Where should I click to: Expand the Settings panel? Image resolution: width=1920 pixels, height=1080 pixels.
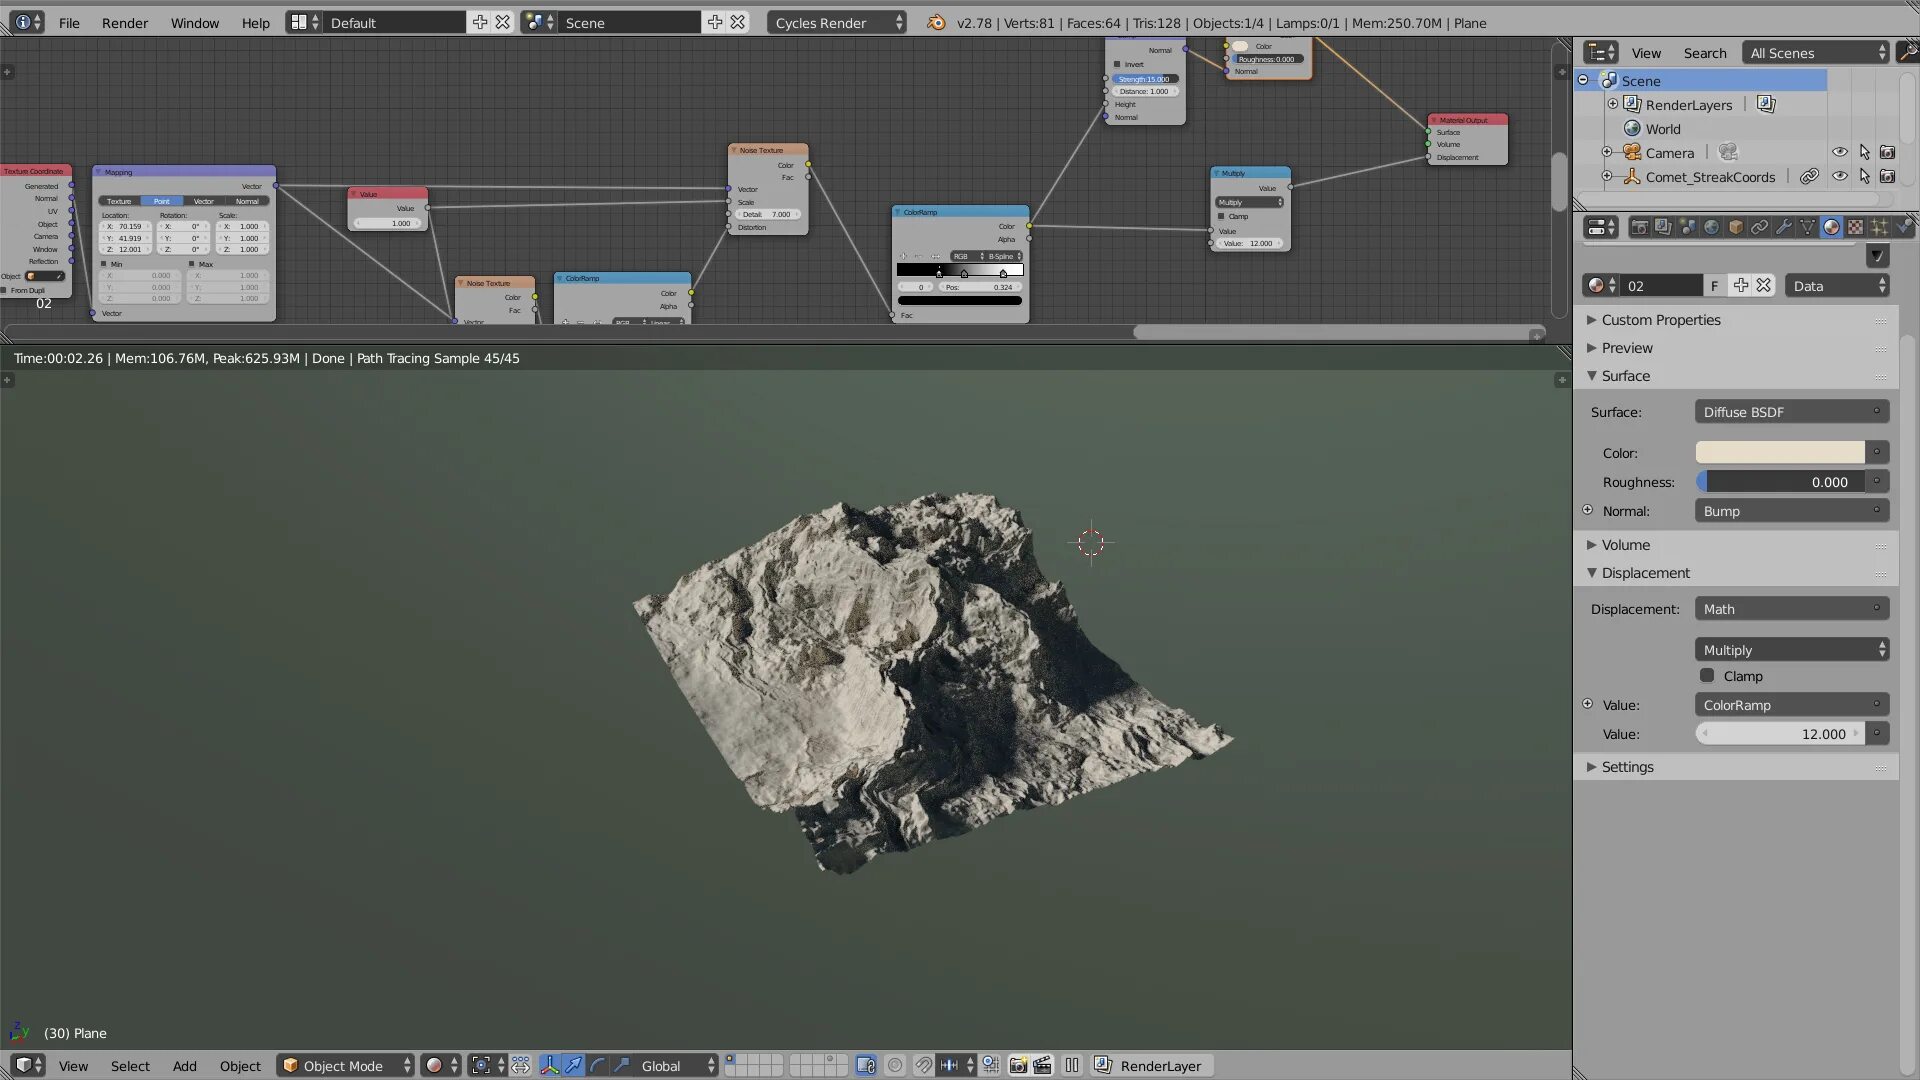click(1627, 767)
